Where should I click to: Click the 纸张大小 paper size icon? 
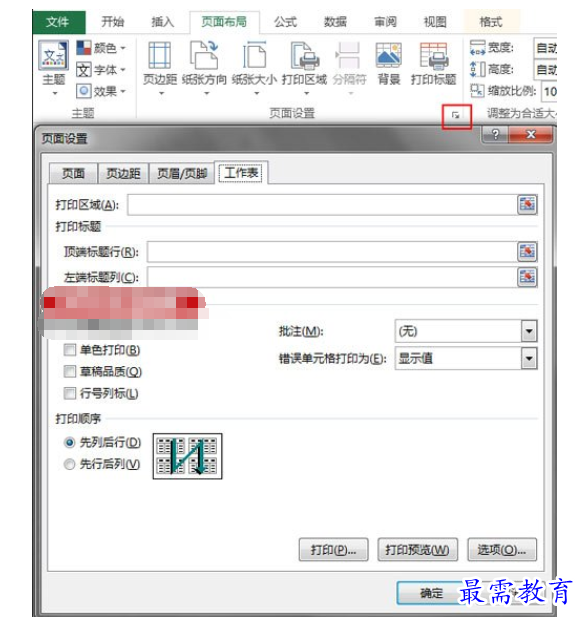[x=254, y=56]
